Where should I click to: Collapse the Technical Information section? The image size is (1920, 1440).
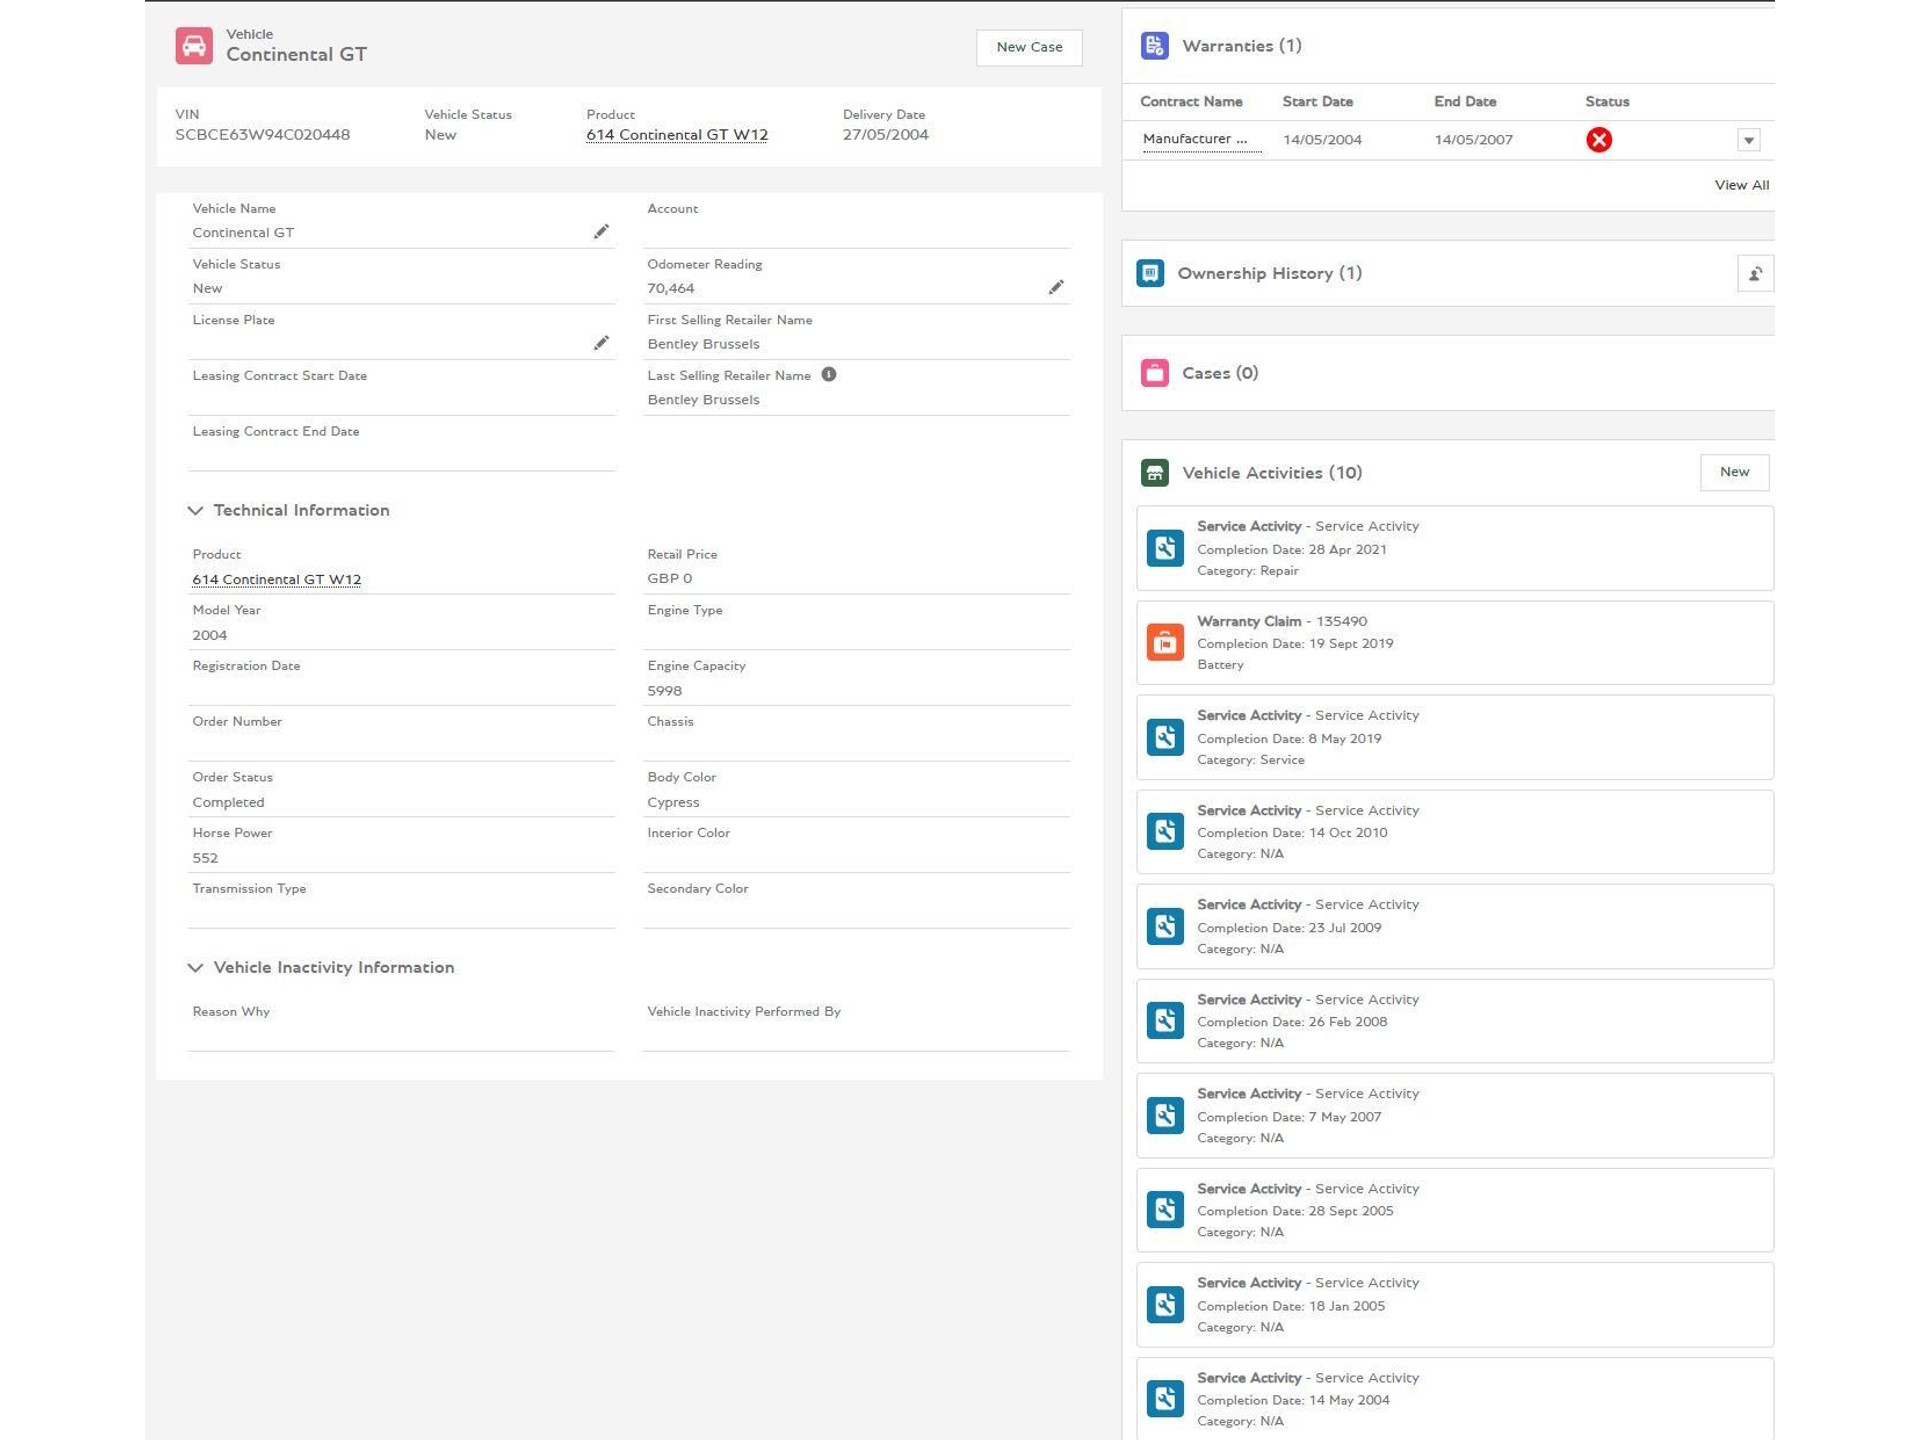(x=195, y=511)
